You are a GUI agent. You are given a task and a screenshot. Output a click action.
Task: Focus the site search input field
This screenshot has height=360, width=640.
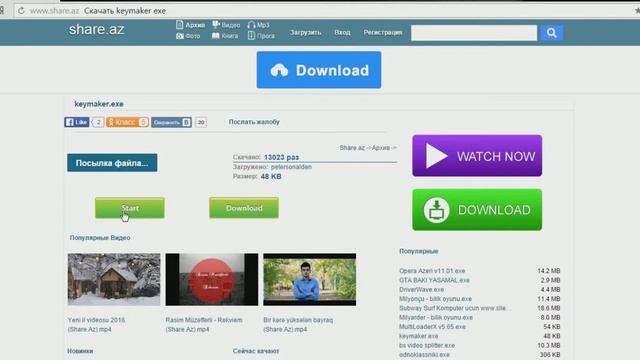tap(474, 33)
